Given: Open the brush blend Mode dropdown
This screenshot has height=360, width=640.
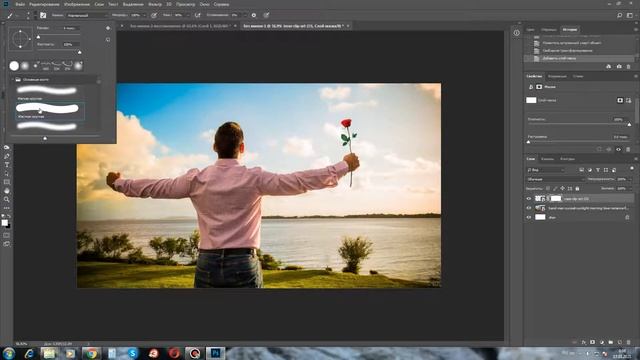Looking at the screenshot, I should (87, 15).
